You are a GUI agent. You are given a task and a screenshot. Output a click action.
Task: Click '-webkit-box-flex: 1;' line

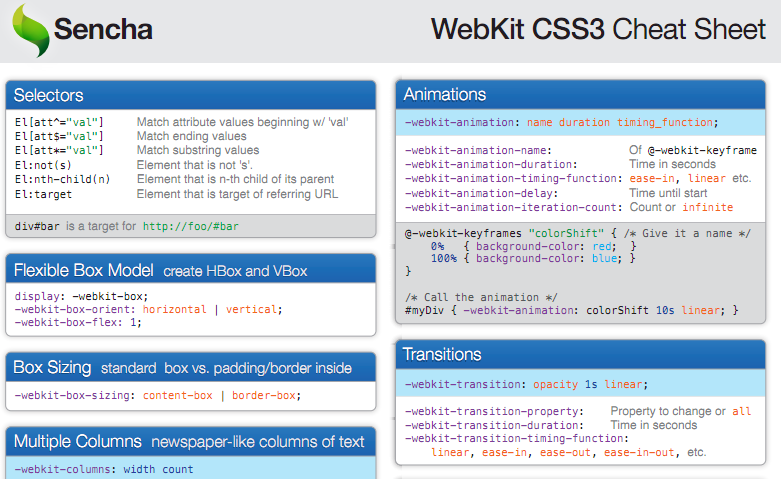[x=78, y=322]
